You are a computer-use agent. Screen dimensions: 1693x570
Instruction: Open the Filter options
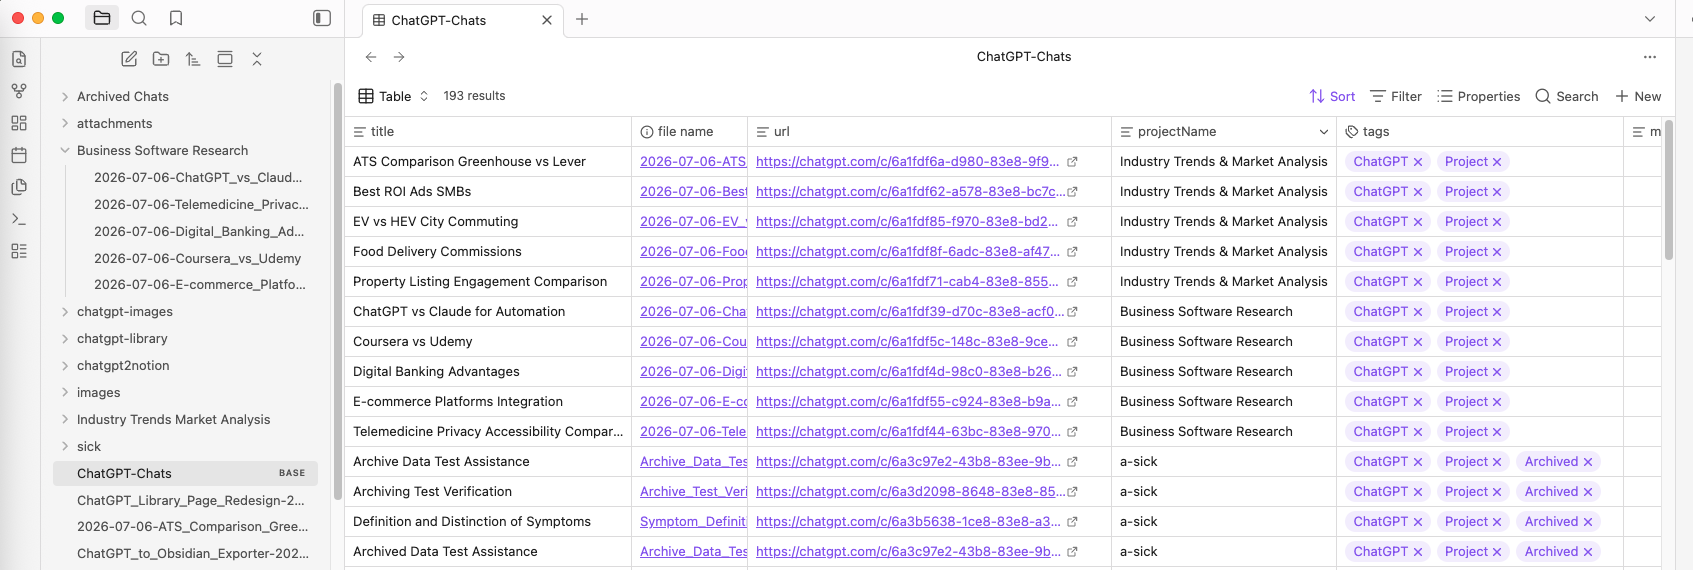[x=1395, y=96]
